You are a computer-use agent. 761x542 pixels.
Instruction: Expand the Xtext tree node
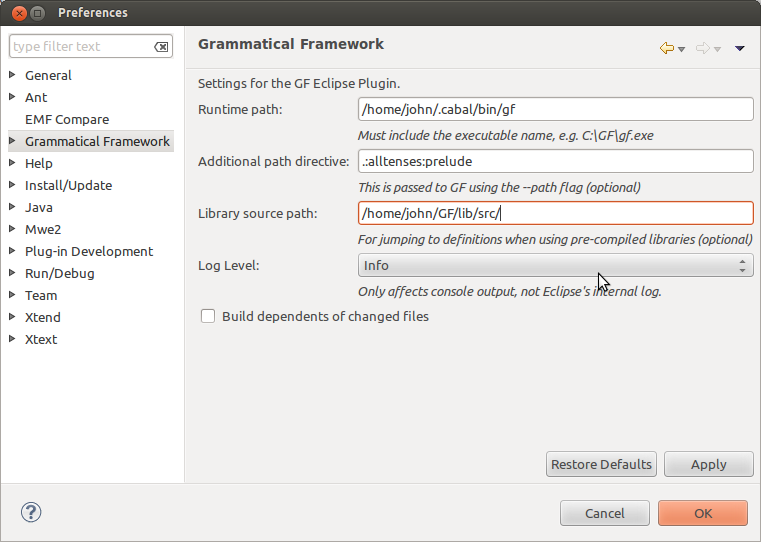(x=12, y=339)
